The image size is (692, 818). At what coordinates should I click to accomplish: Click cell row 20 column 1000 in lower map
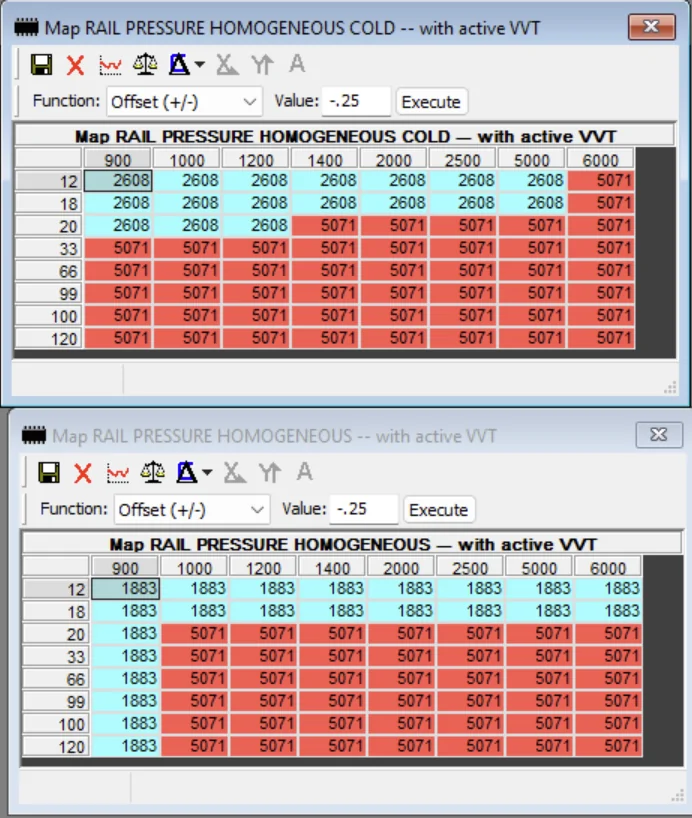tap(195, 633)
